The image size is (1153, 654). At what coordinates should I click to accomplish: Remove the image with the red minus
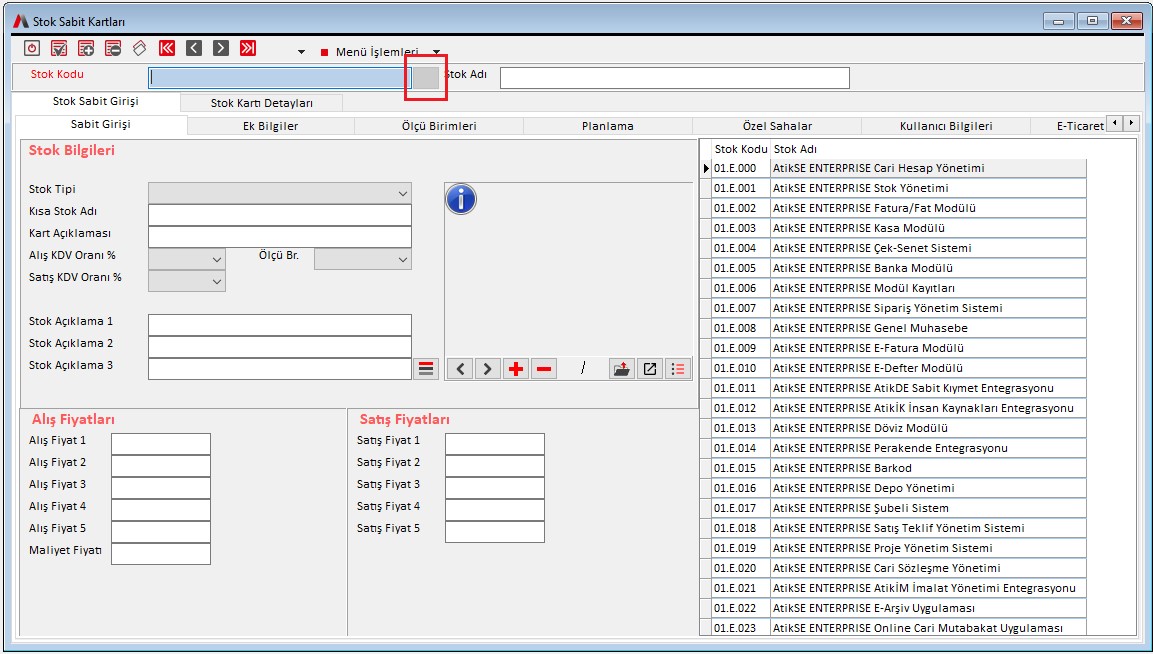[543, 369]
